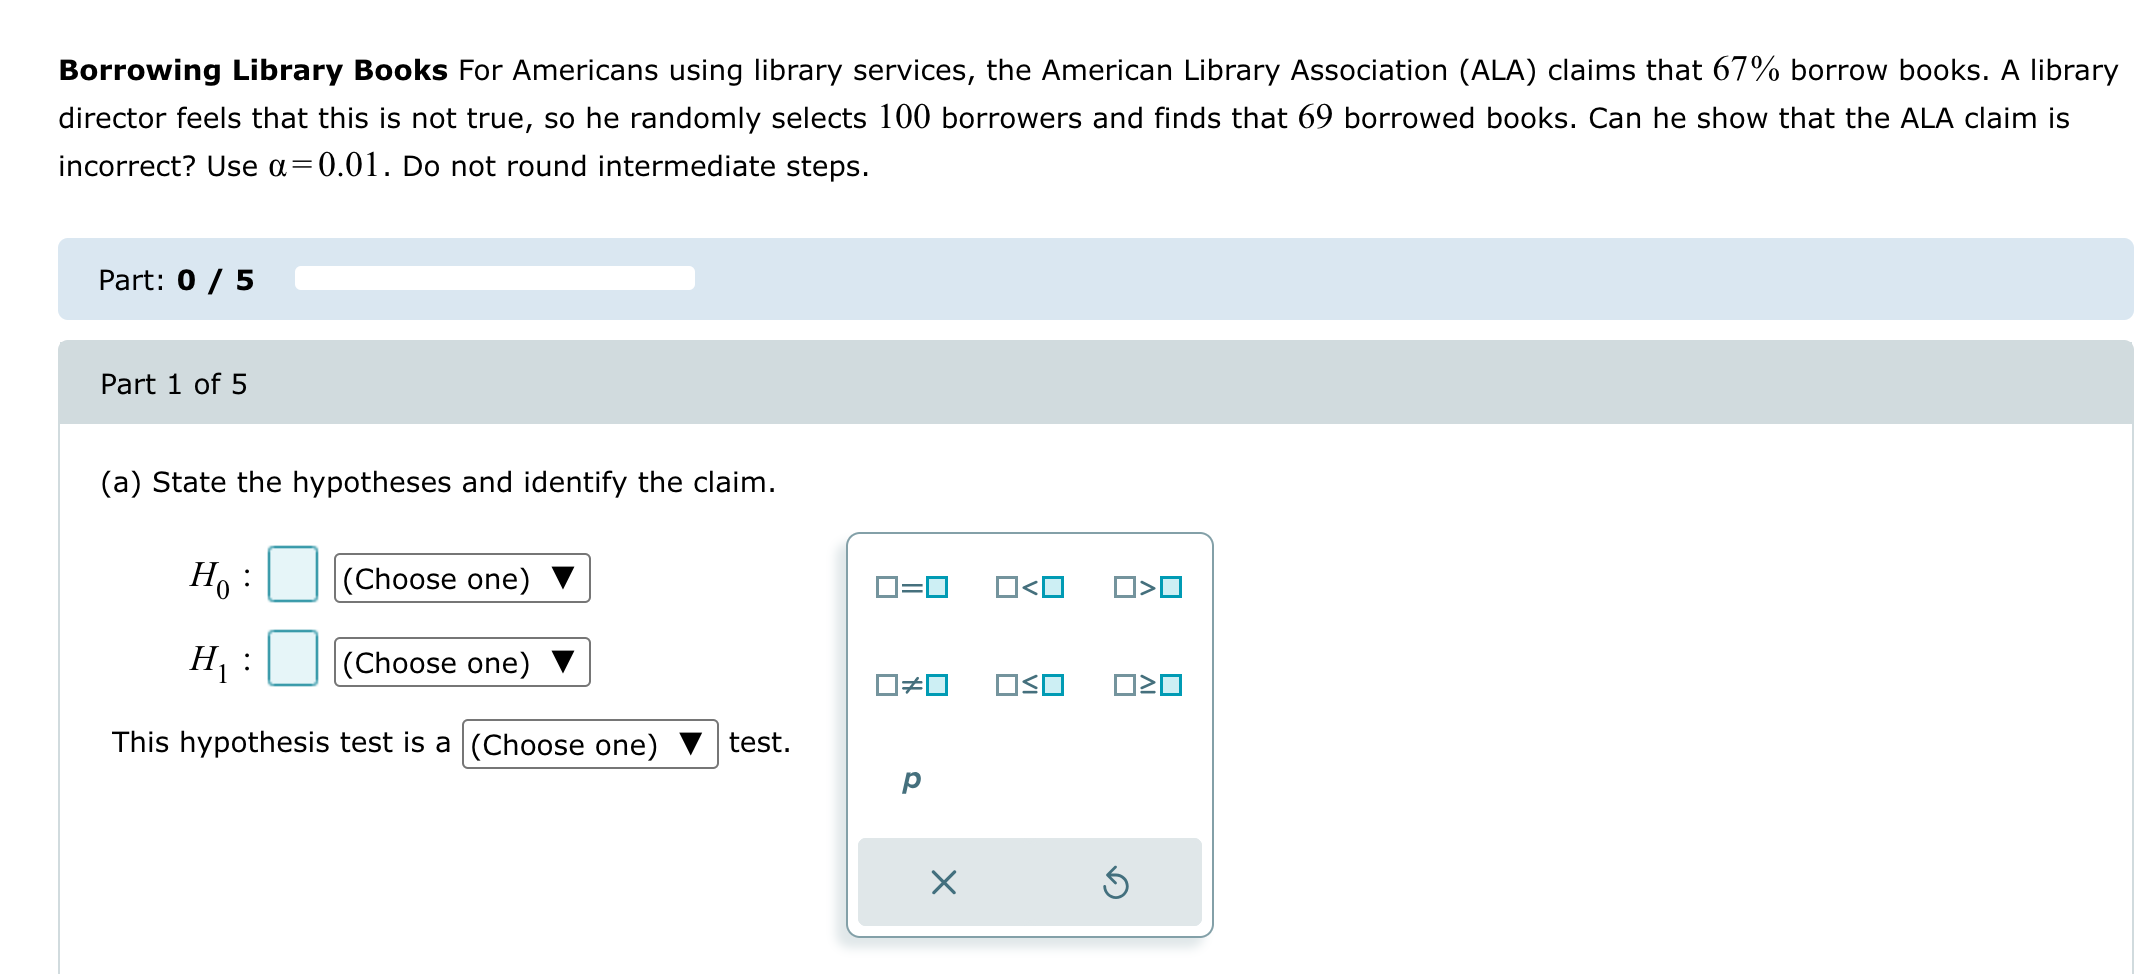The image size is (2148, 974).
Task: Open the Choose one dropdown for H0
Action: [461, 578]
